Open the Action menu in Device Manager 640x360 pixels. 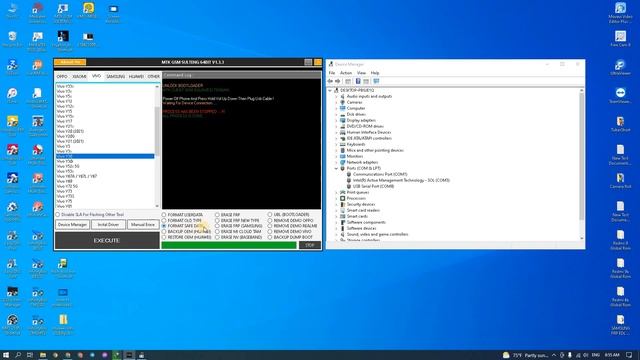pos(346,73)
